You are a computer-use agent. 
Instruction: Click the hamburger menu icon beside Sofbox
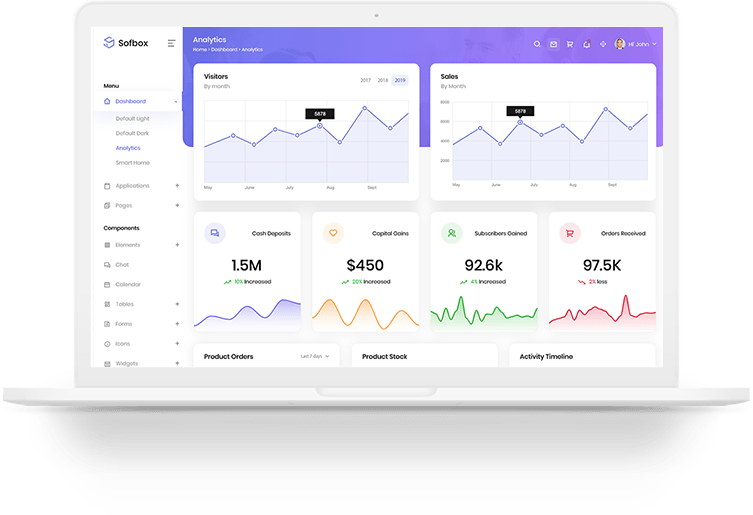(171, 43)
